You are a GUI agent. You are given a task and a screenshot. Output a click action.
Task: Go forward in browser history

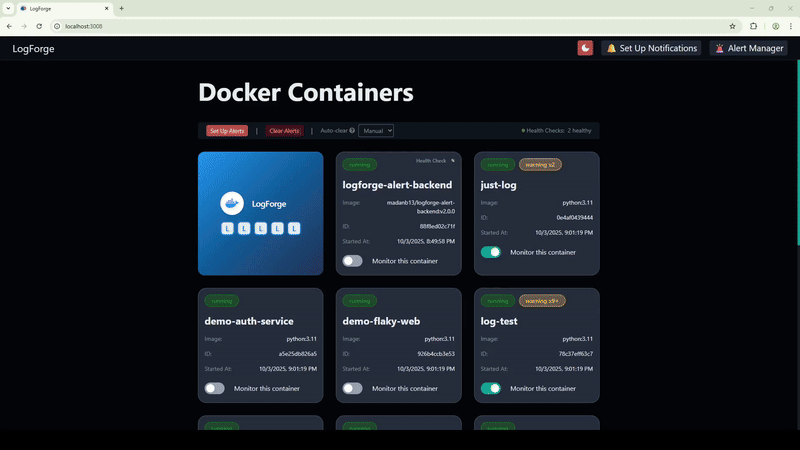click(24, 26)
